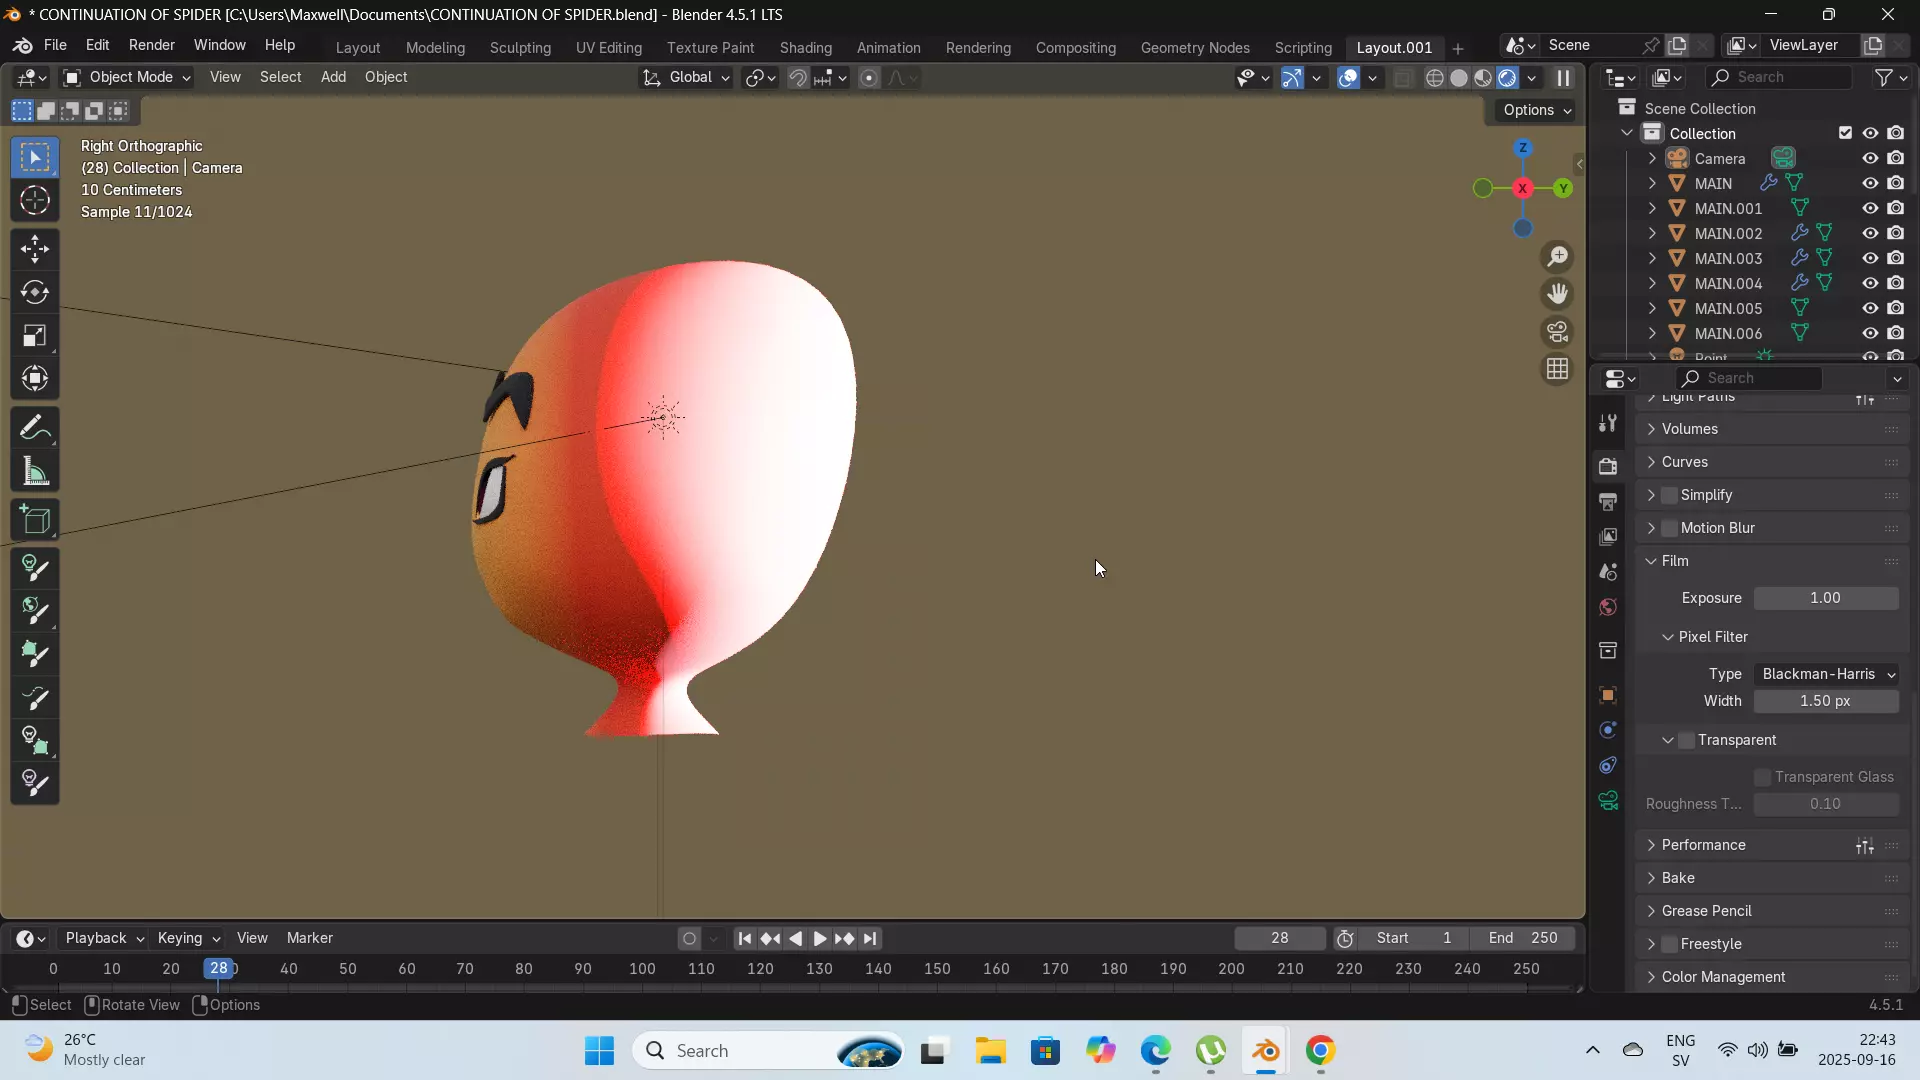Image resolution: width=1920 pixels, height=1080 pixels.
Task: Select the Move tool
Action: click(x=35, y=249)
